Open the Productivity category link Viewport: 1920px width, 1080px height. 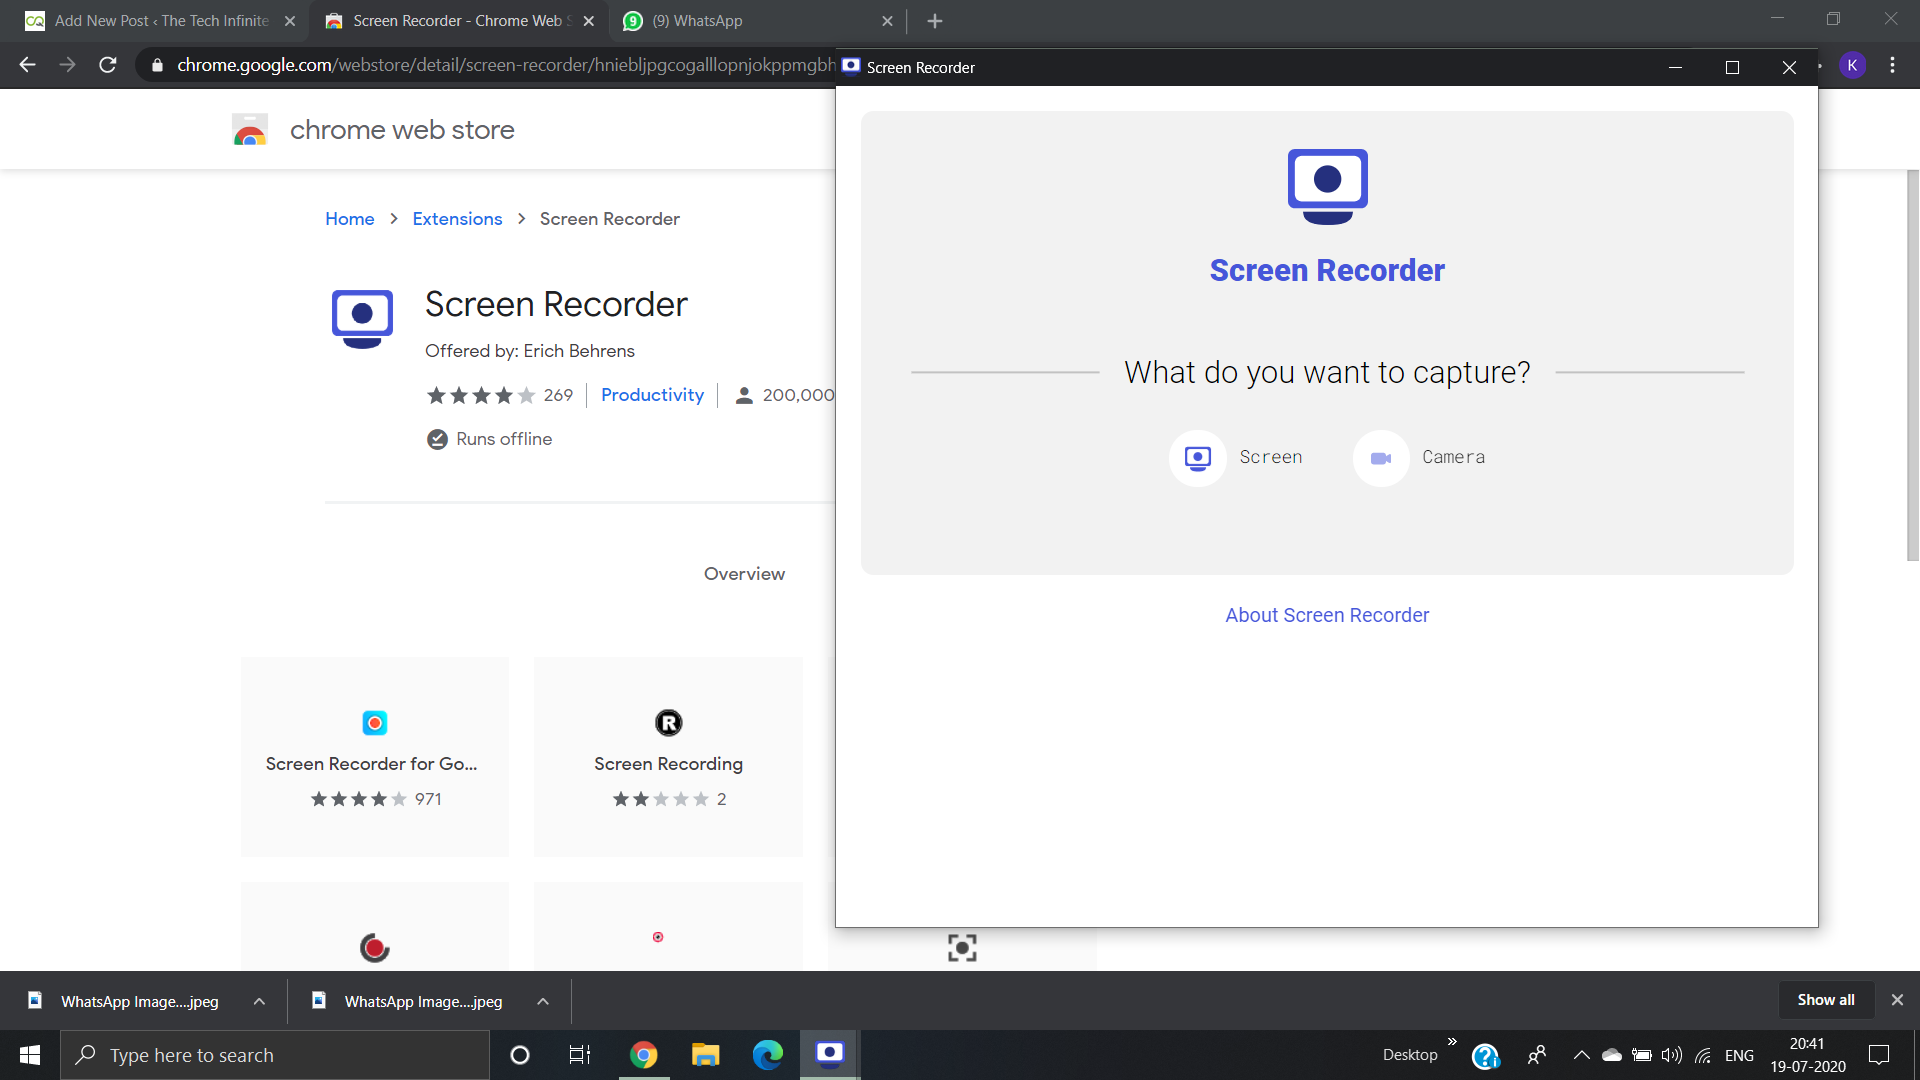(652, 395)
